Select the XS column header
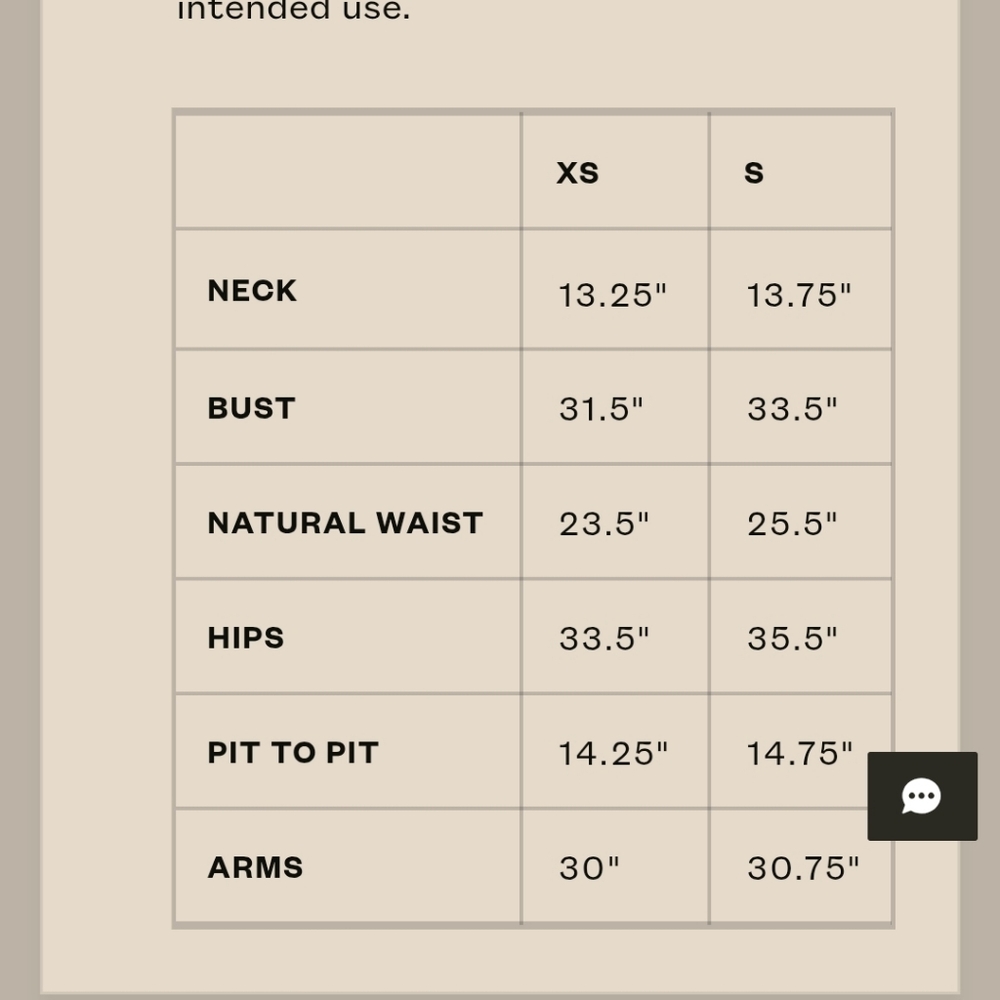 pos(577,173)
